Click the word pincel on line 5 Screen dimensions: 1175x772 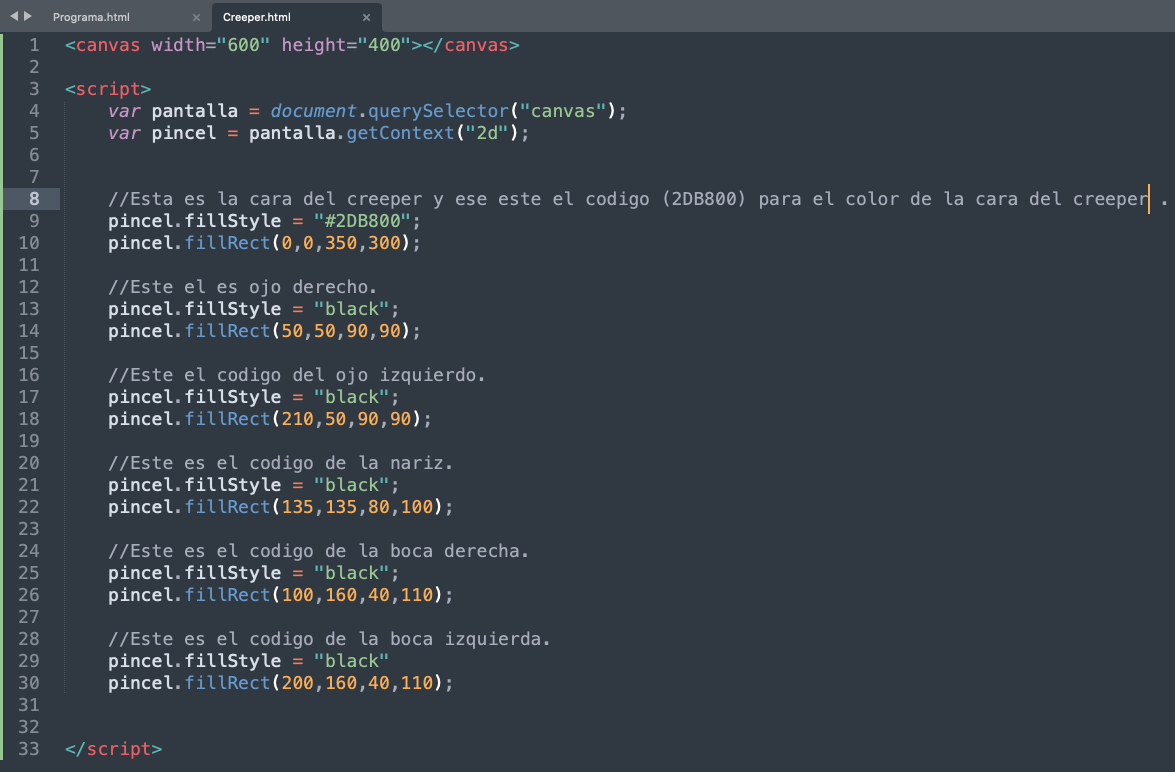pos(184,133)
